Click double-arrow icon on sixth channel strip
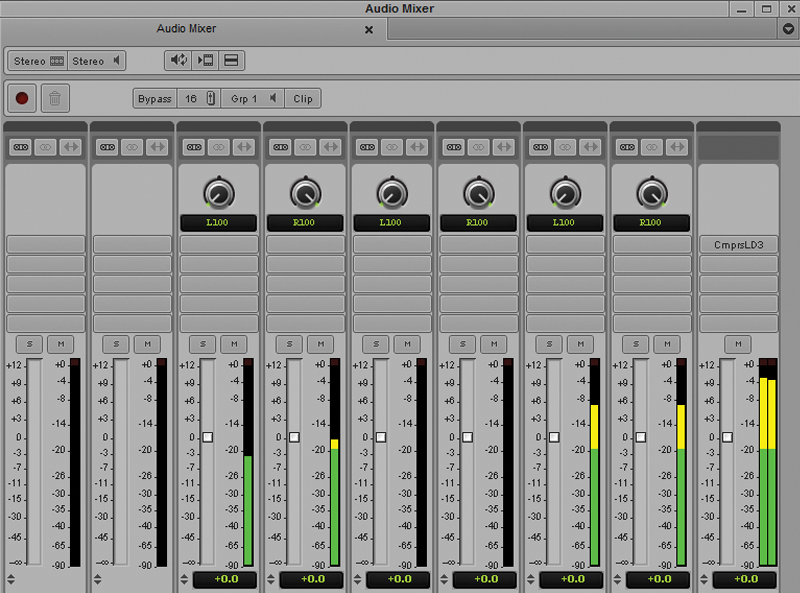 [x=504, y=147]
